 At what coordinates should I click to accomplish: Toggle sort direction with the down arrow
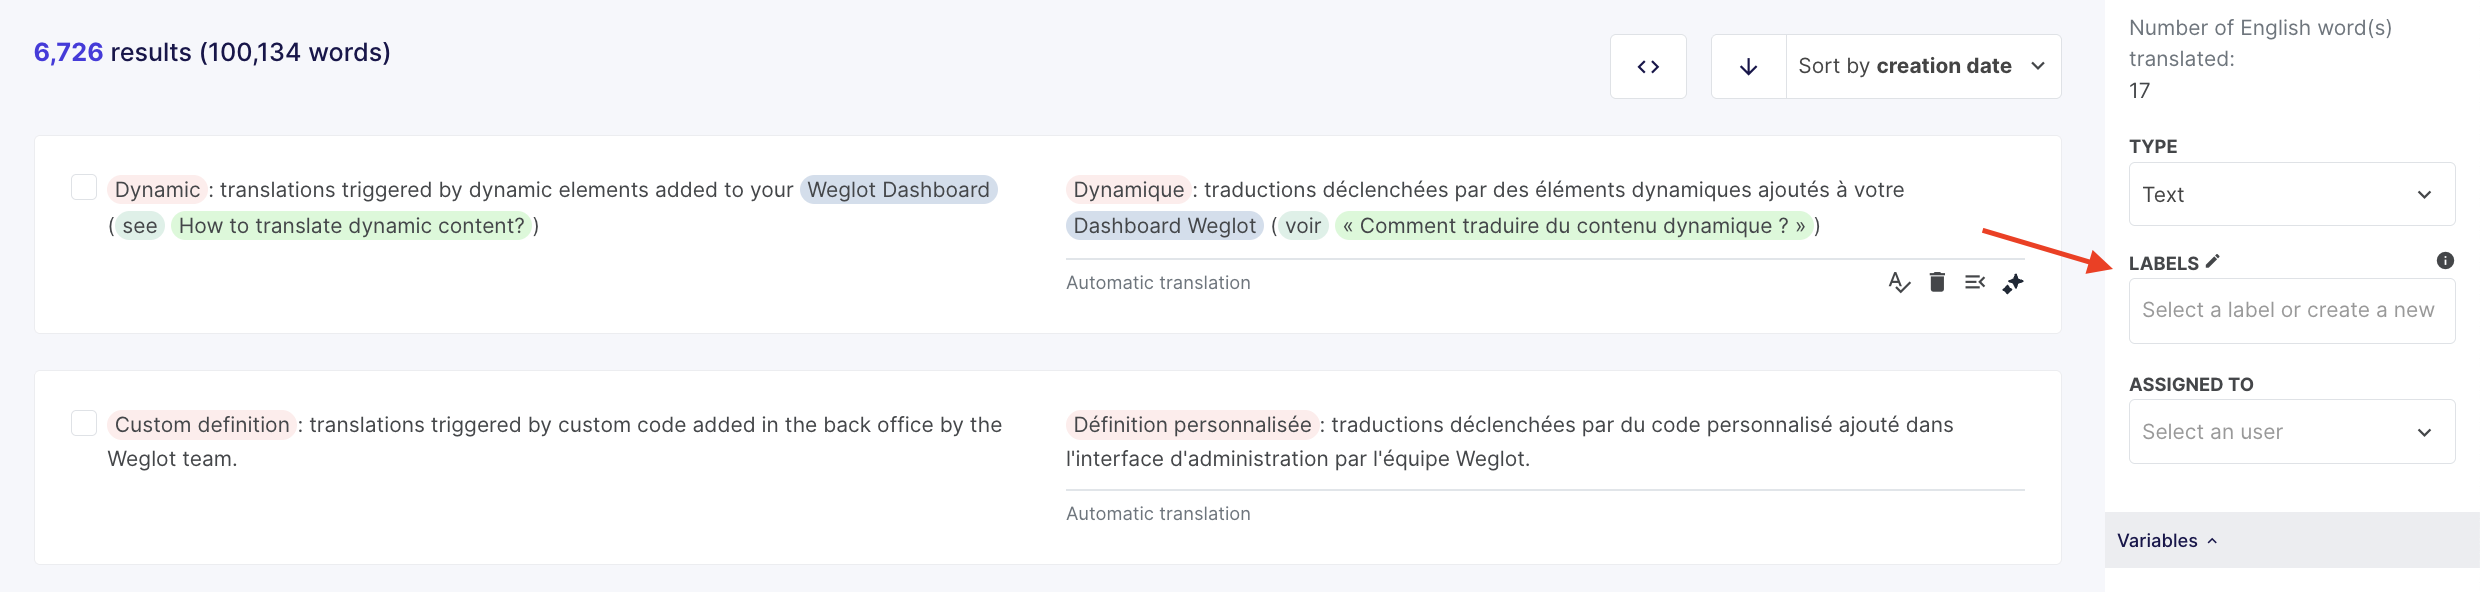(x=1748, y=67)
